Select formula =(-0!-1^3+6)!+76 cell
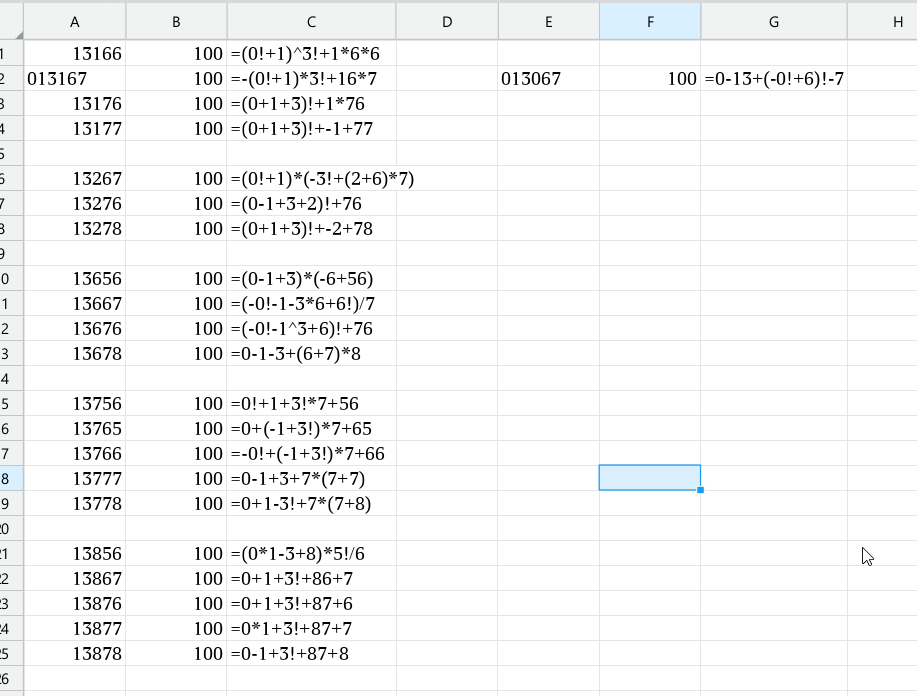This screenshot has width=917, height=696. (x=311, y=329)
